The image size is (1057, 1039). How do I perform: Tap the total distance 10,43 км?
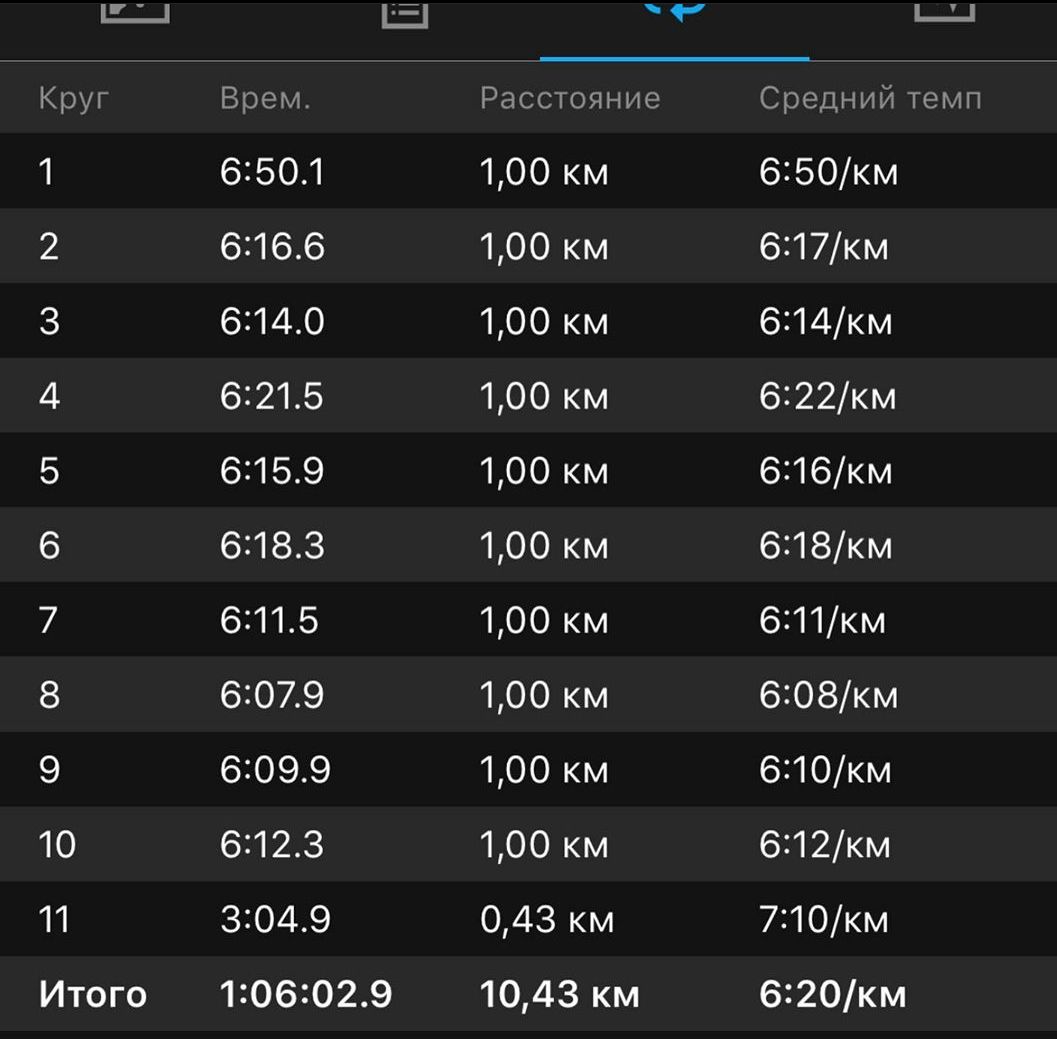pyautogui.click(x=559, y=994)
